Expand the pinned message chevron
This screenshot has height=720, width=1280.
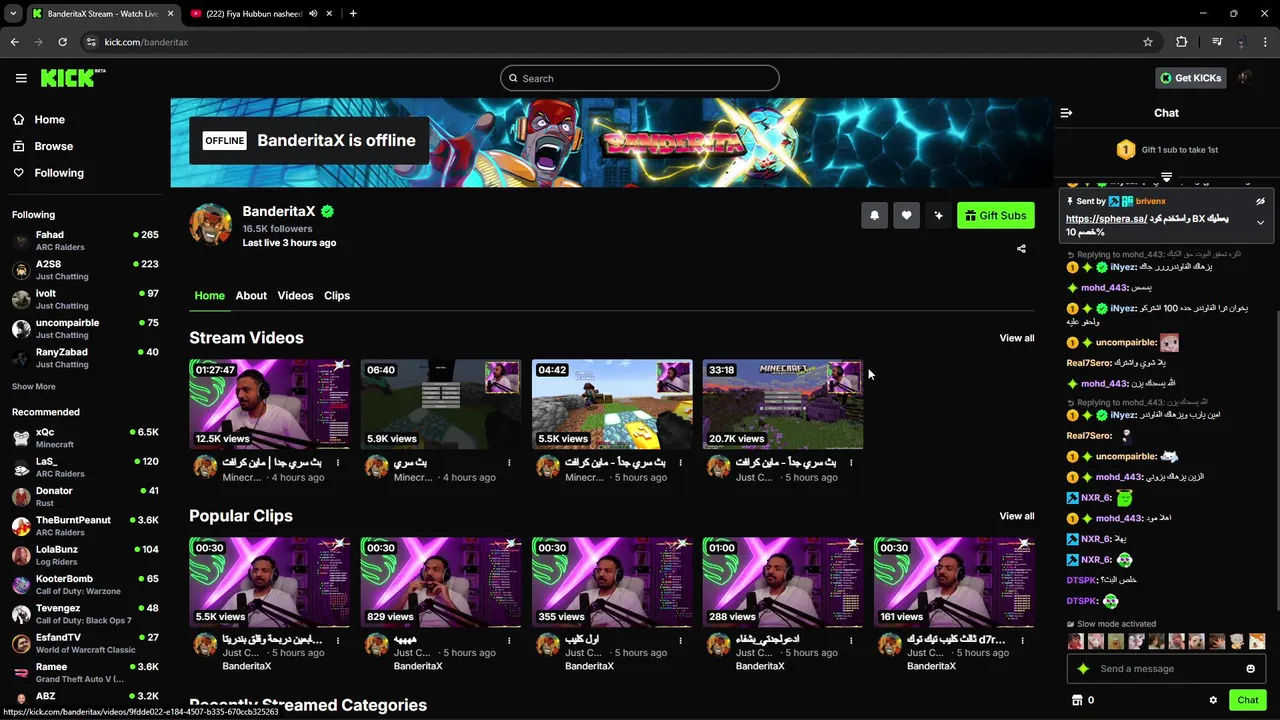tap(1260, 223)
